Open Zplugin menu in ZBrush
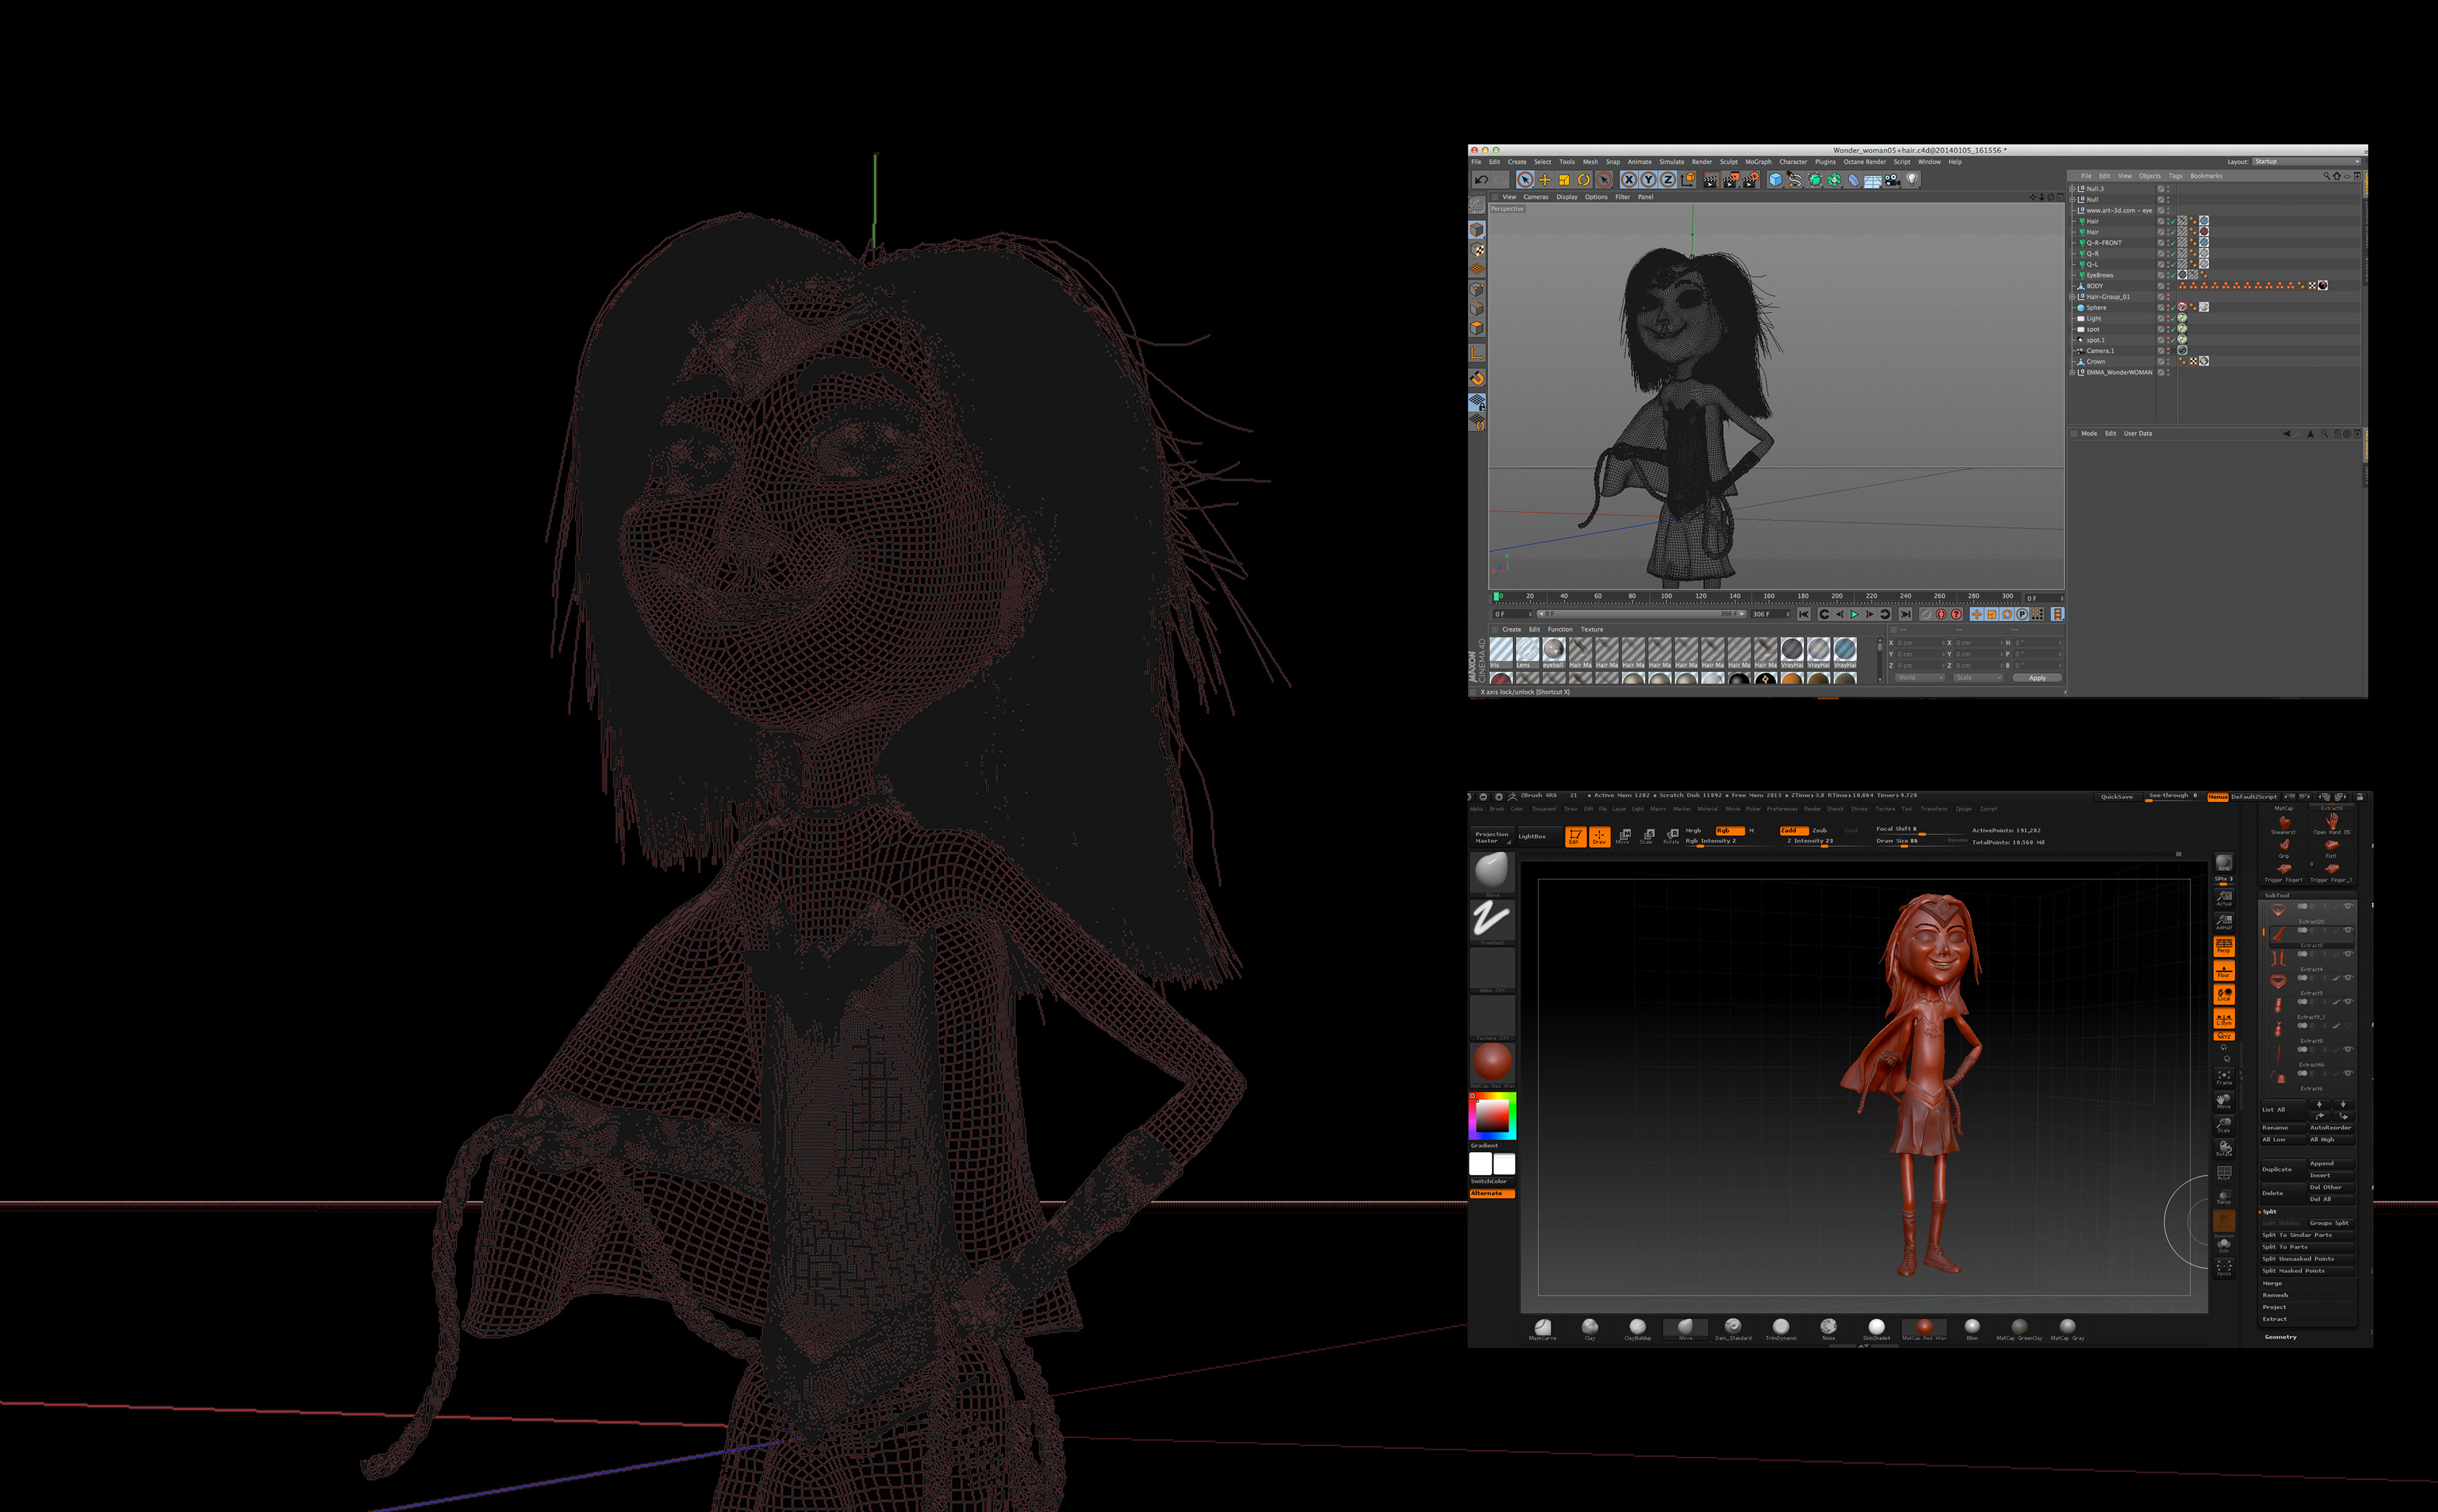 [1964, 809]
